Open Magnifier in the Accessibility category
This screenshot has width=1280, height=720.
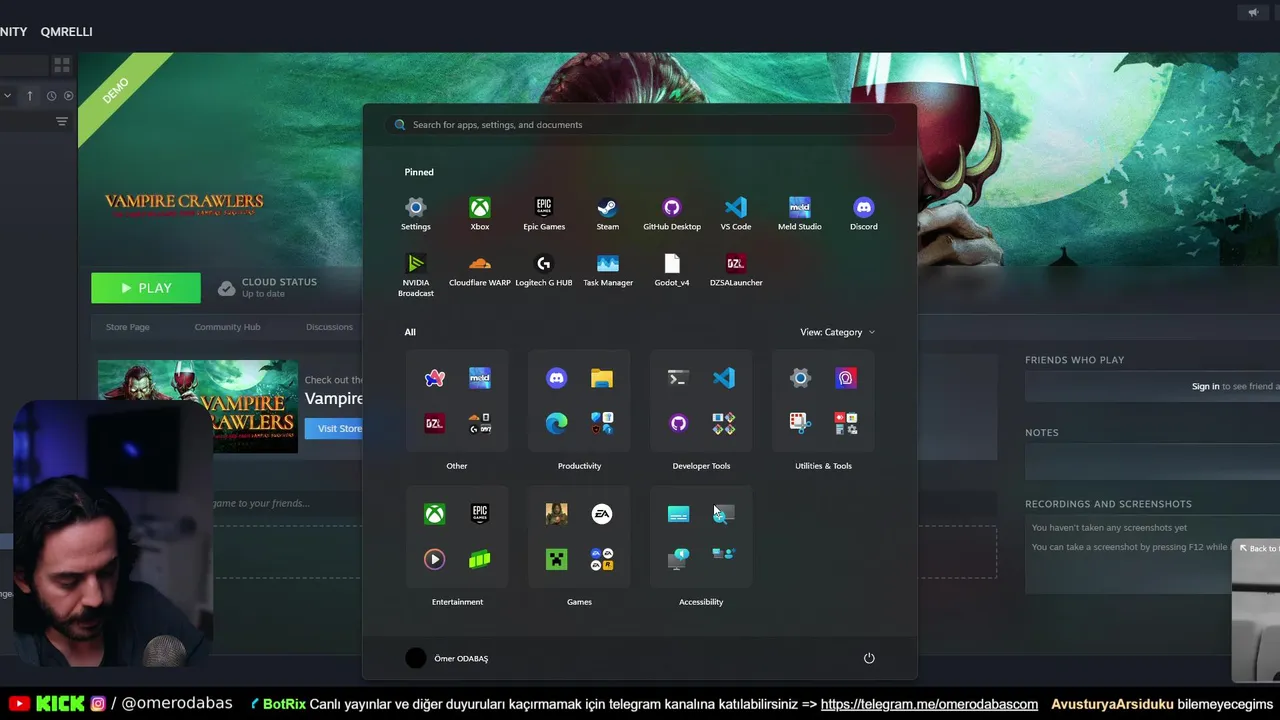tap(723, 514)
